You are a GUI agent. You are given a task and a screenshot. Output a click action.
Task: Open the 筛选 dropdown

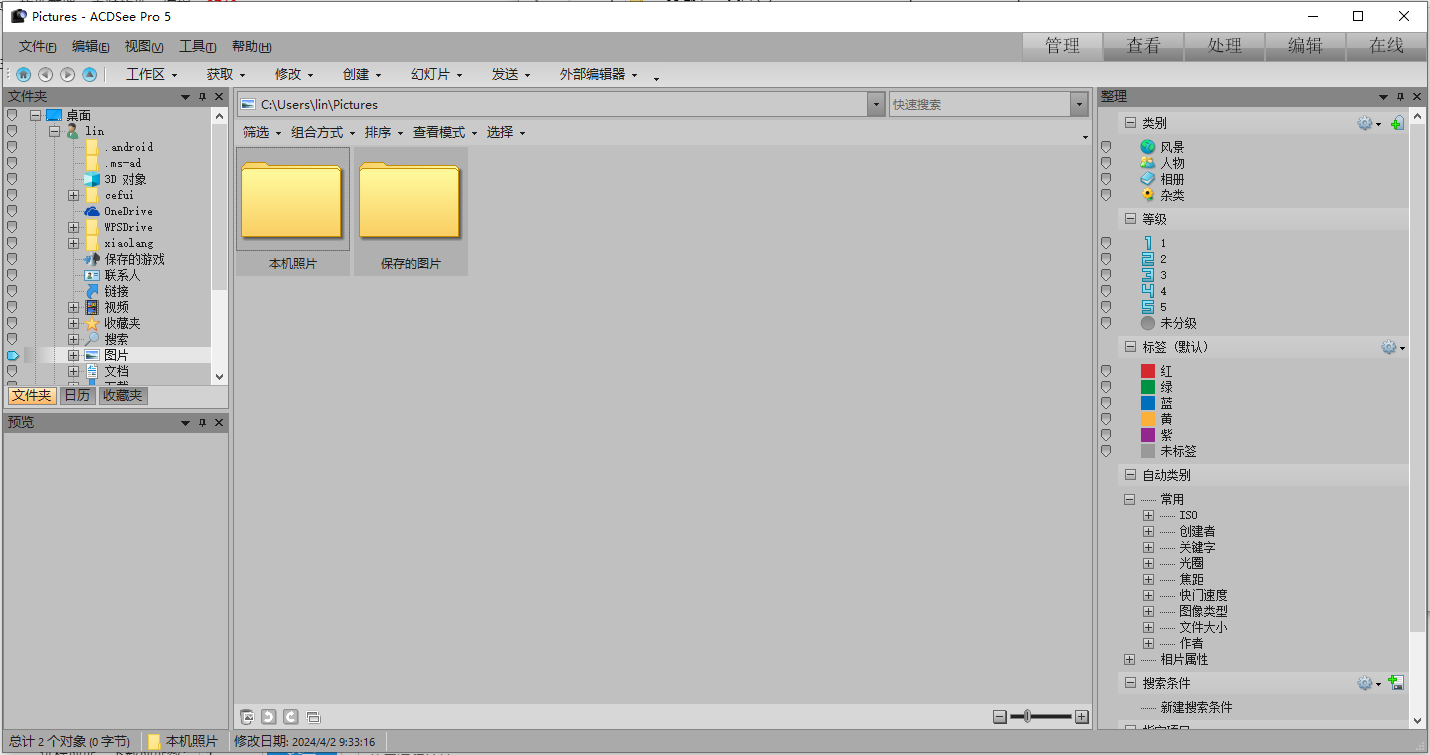(262, 132)
